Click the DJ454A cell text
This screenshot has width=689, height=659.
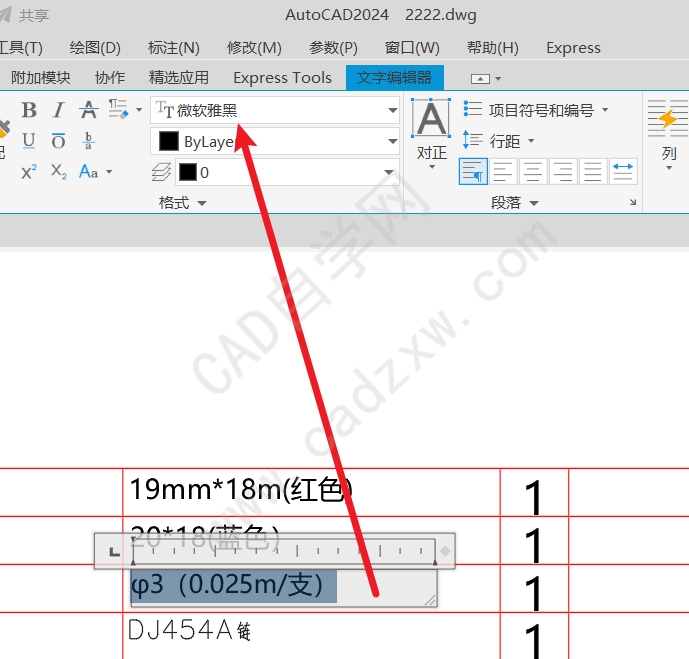(189, 630)
